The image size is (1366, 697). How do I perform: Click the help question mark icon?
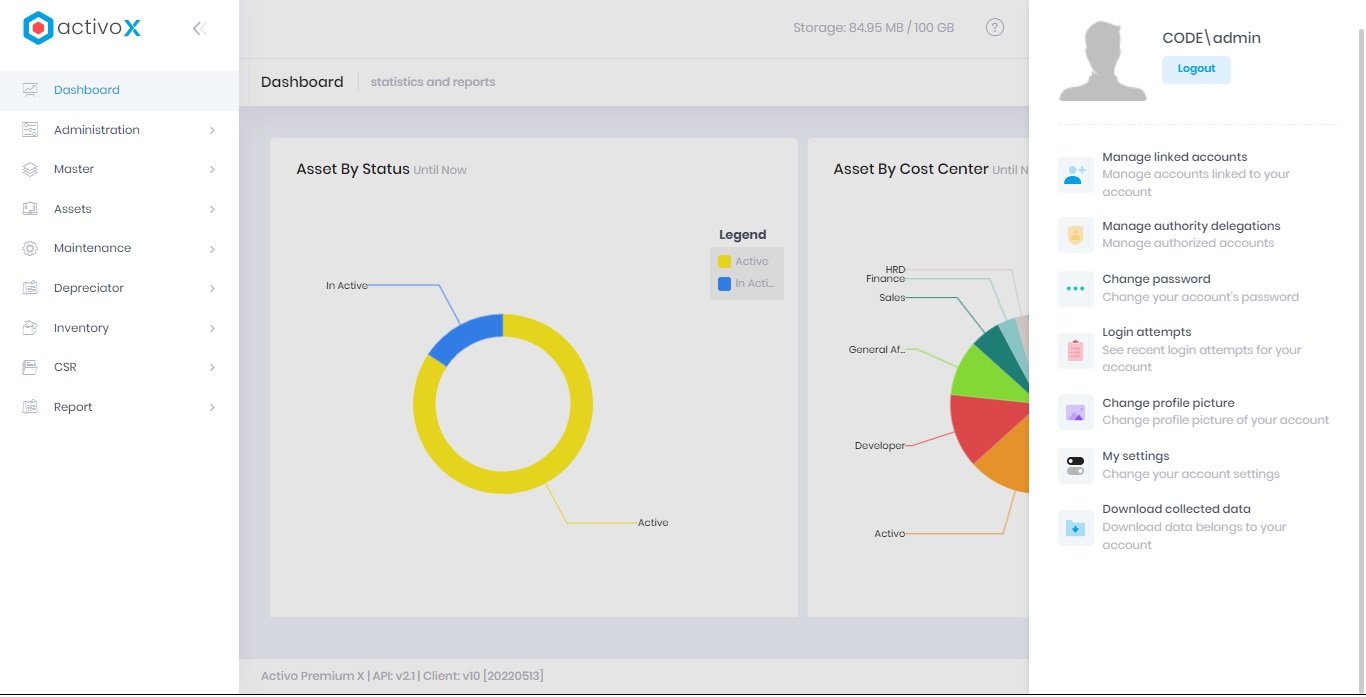click(994, 28)
